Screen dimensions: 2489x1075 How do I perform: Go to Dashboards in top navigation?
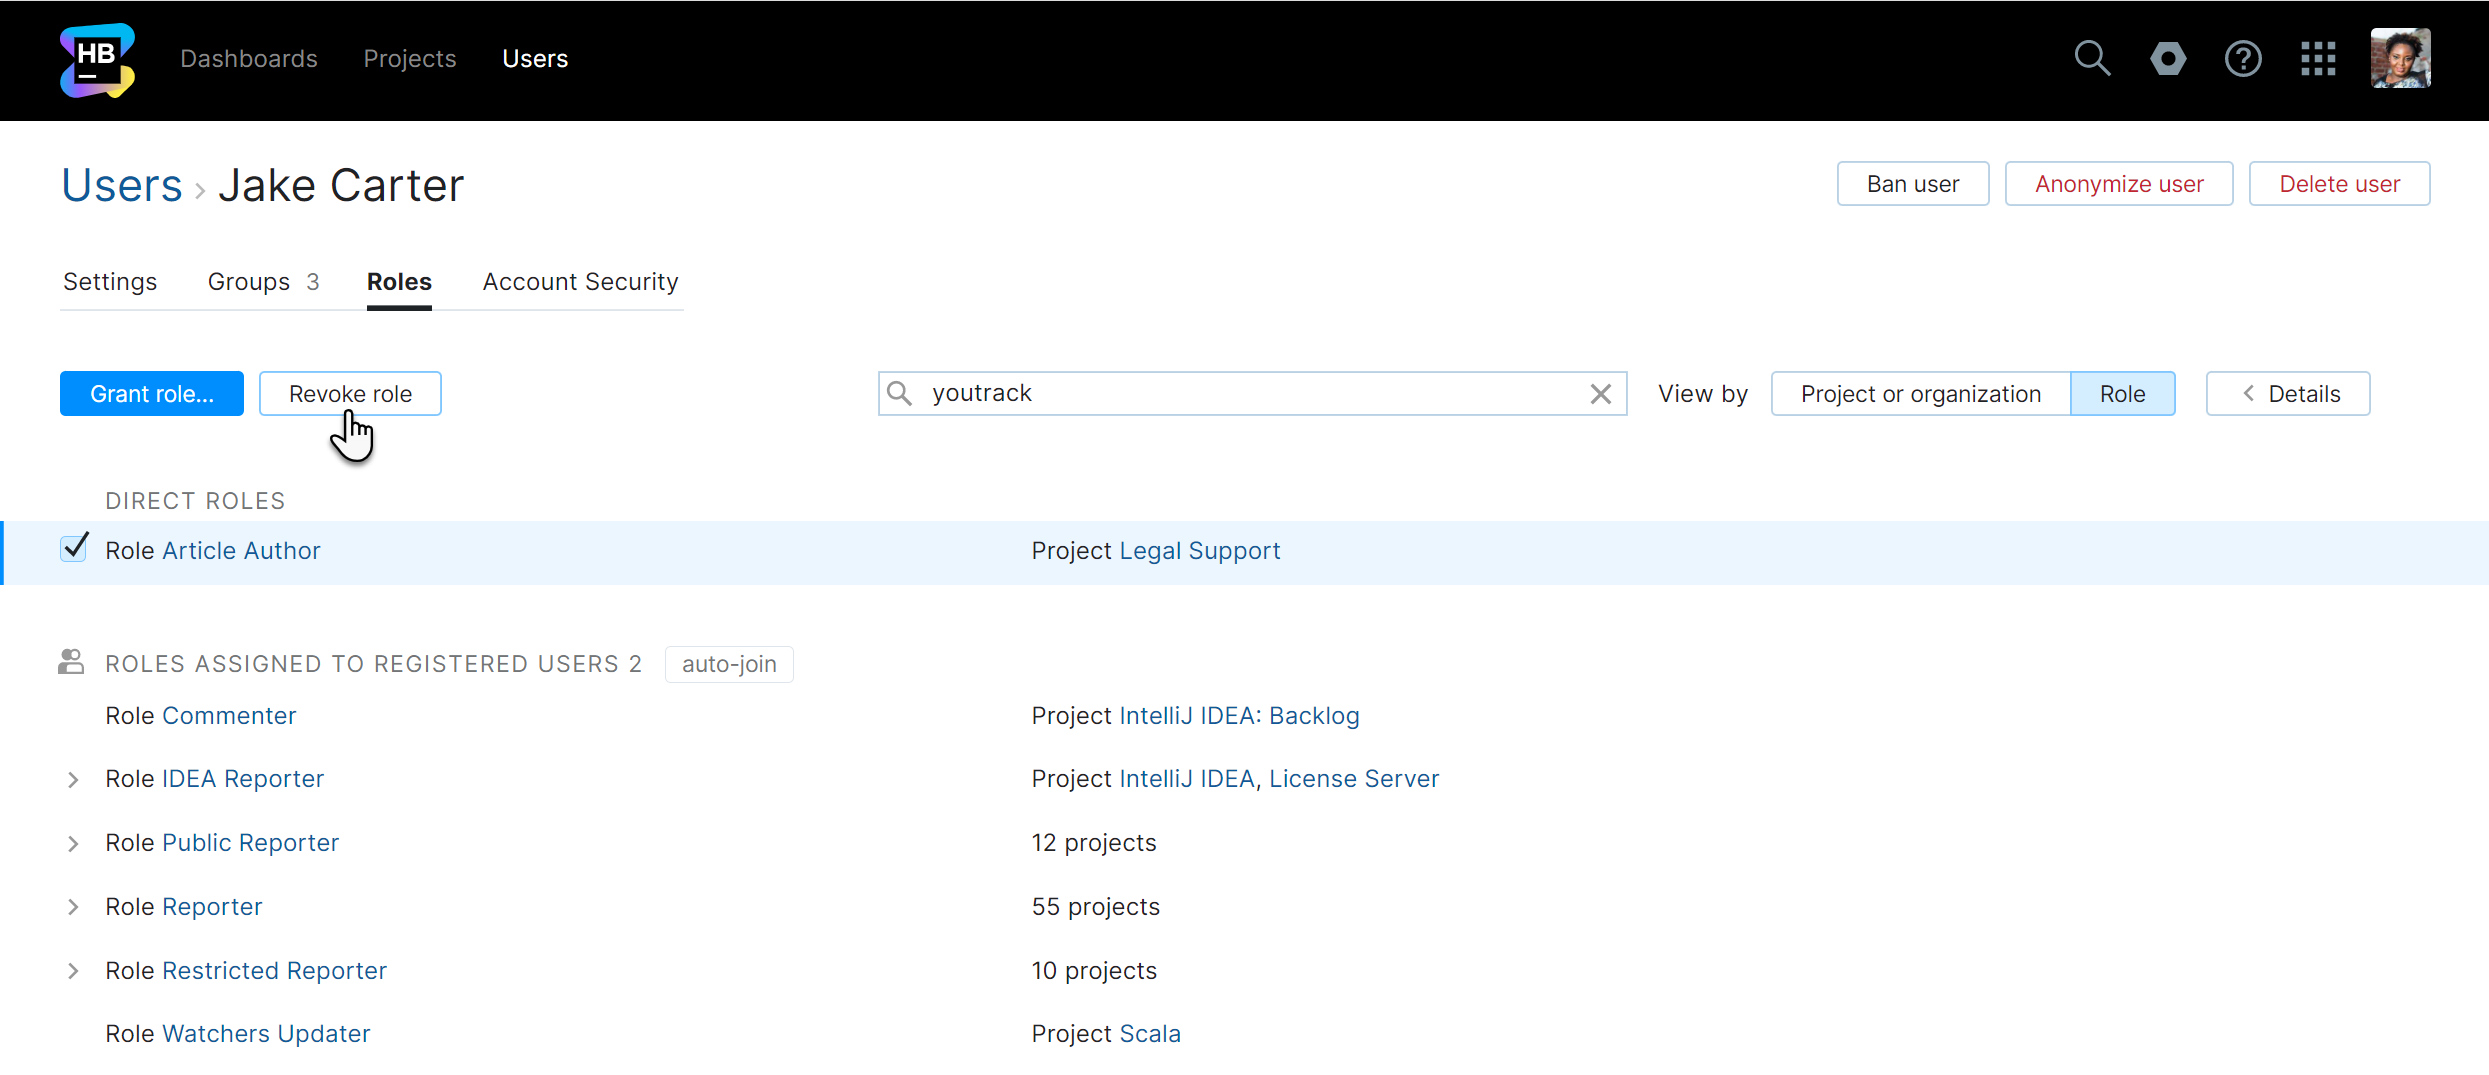(249, 59)
